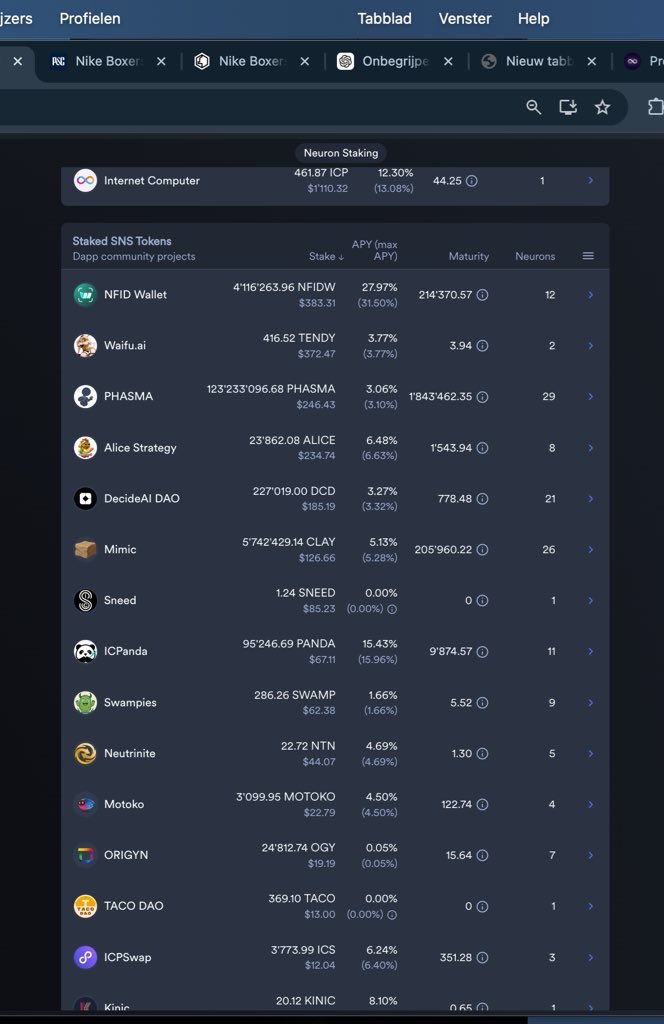Open the Tabblad menu
664x1024 pixels.
pos(384,18)
